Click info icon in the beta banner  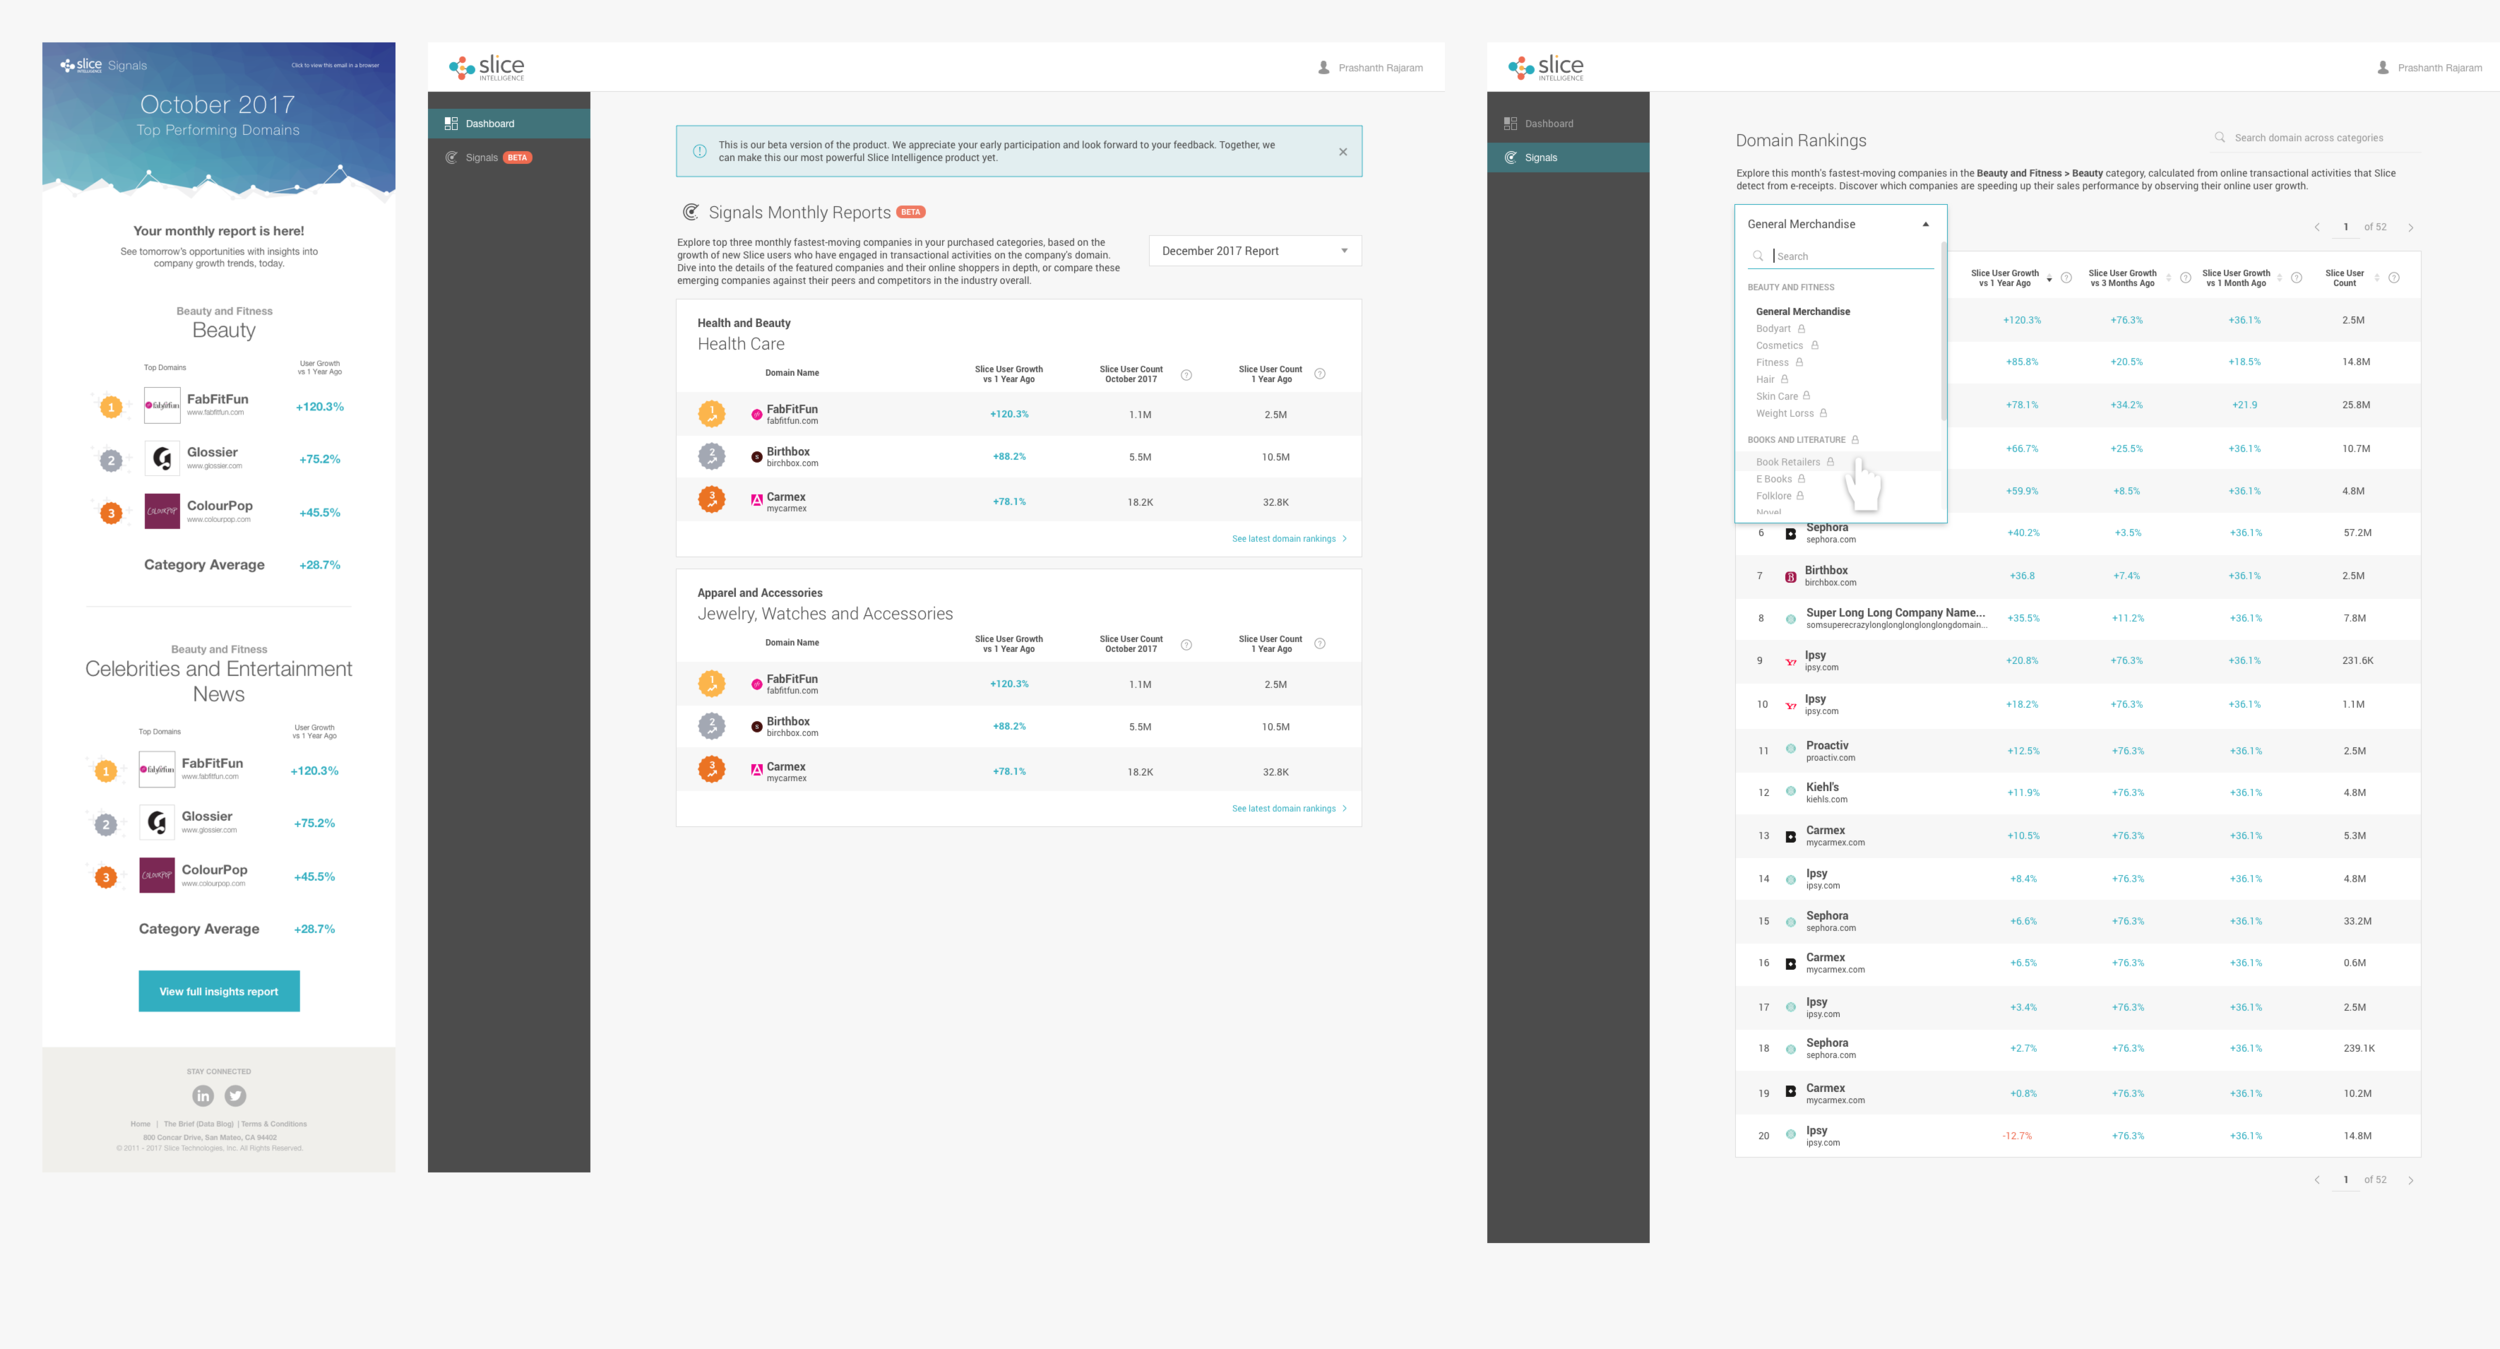(700, 151)
